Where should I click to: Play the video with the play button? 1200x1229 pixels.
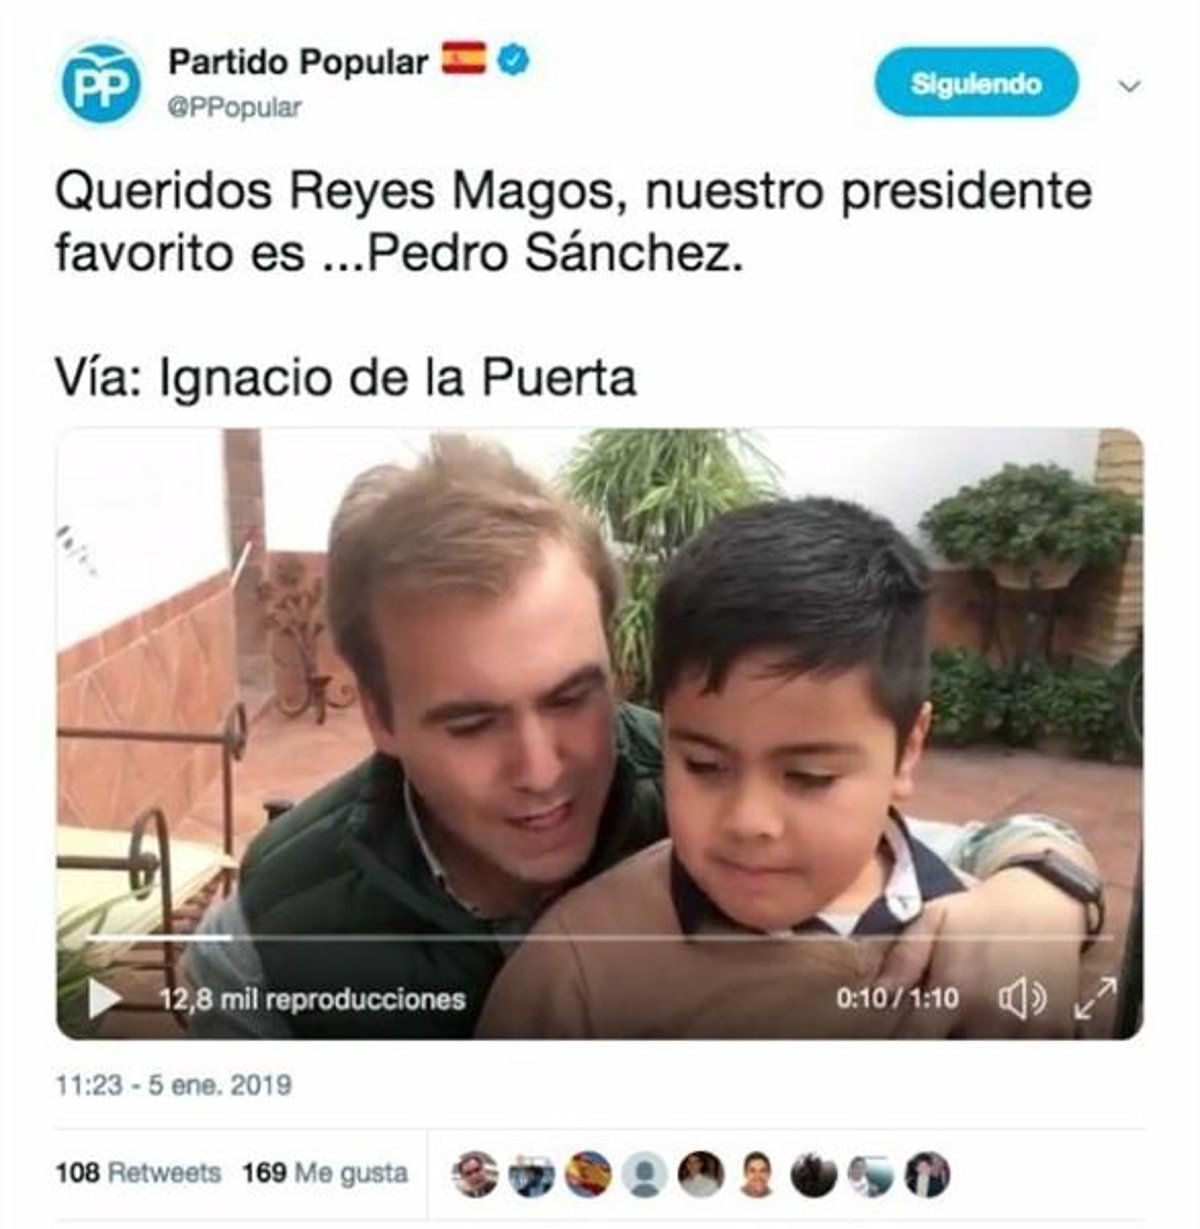103,998
